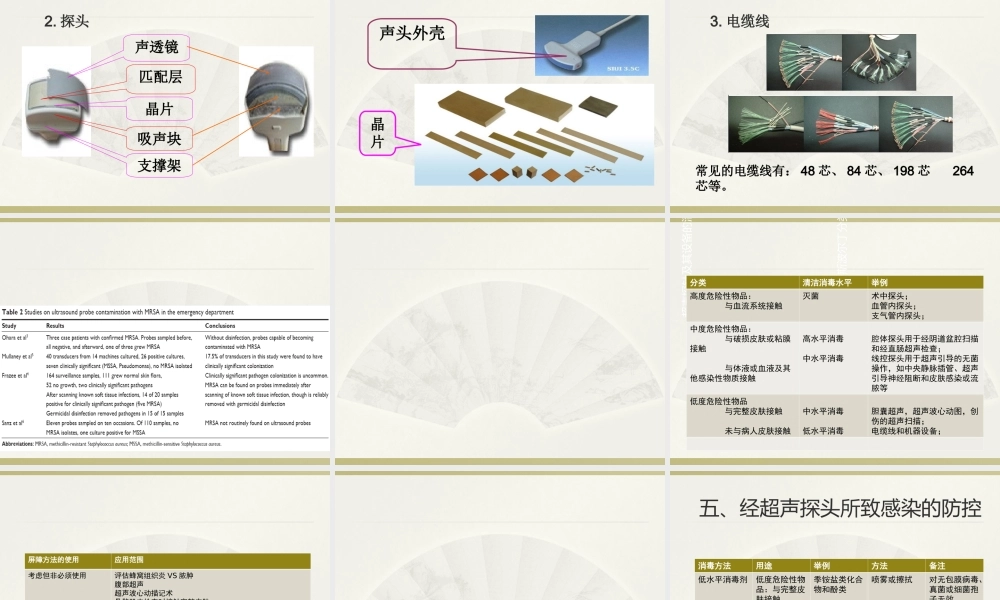Click the 声头外壳 callout box

click(x=413, y=42)
